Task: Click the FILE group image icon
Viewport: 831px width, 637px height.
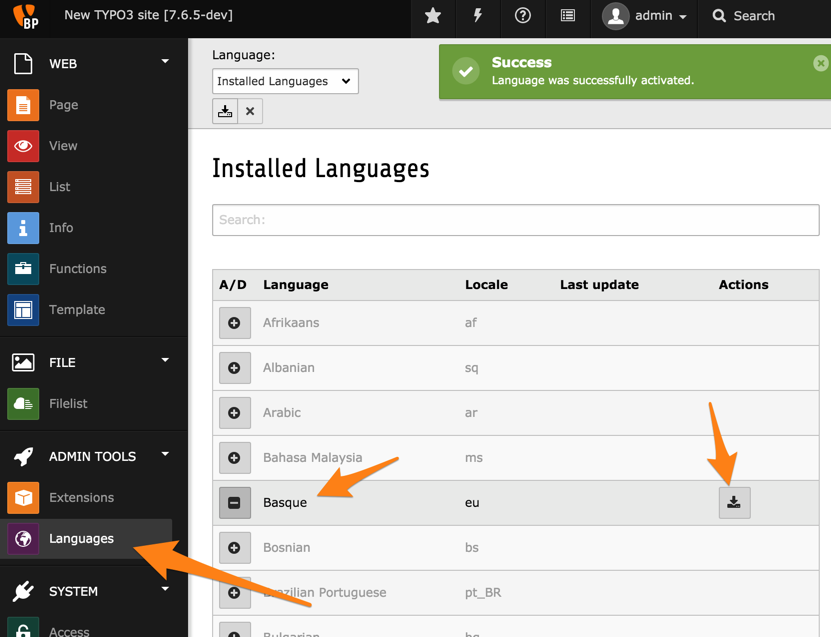Action: point(23,362)
